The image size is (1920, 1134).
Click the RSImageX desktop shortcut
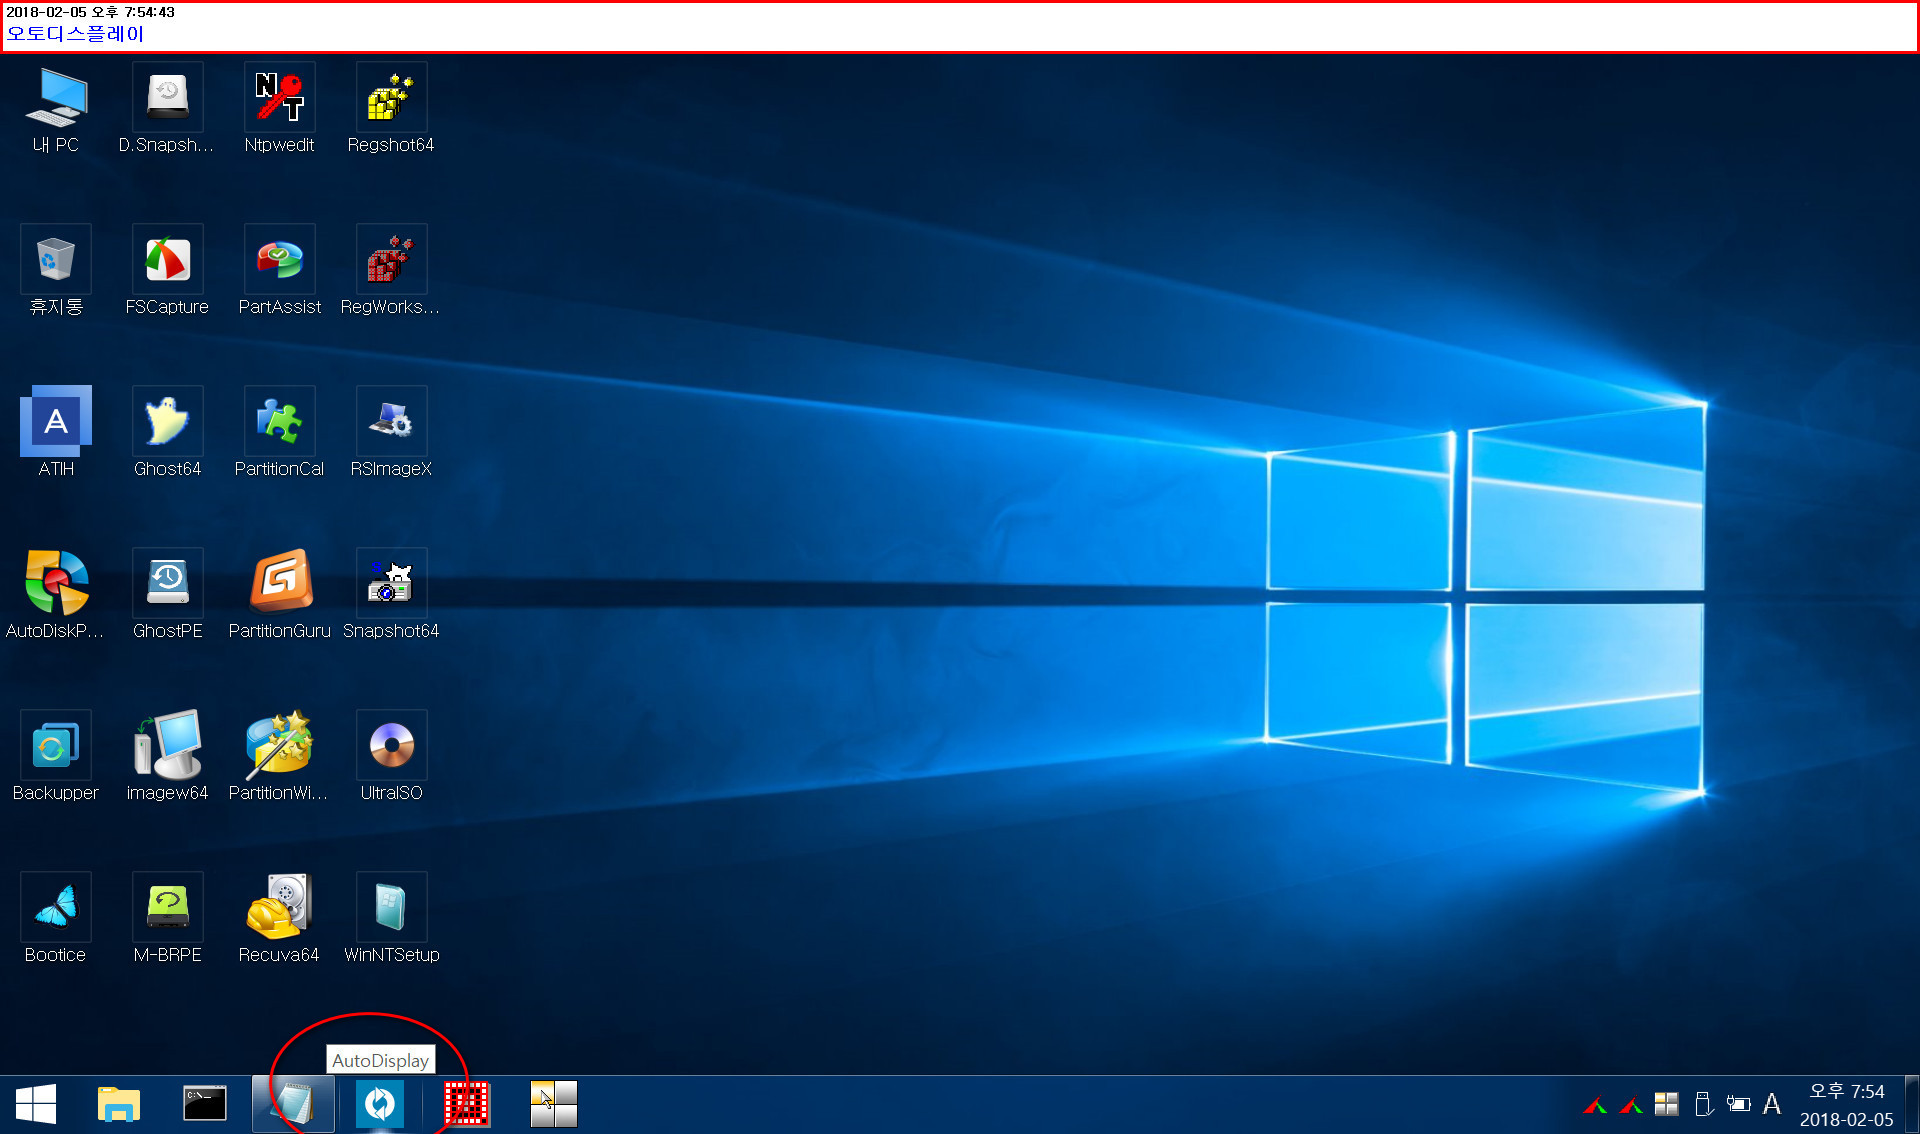(391, 433)
